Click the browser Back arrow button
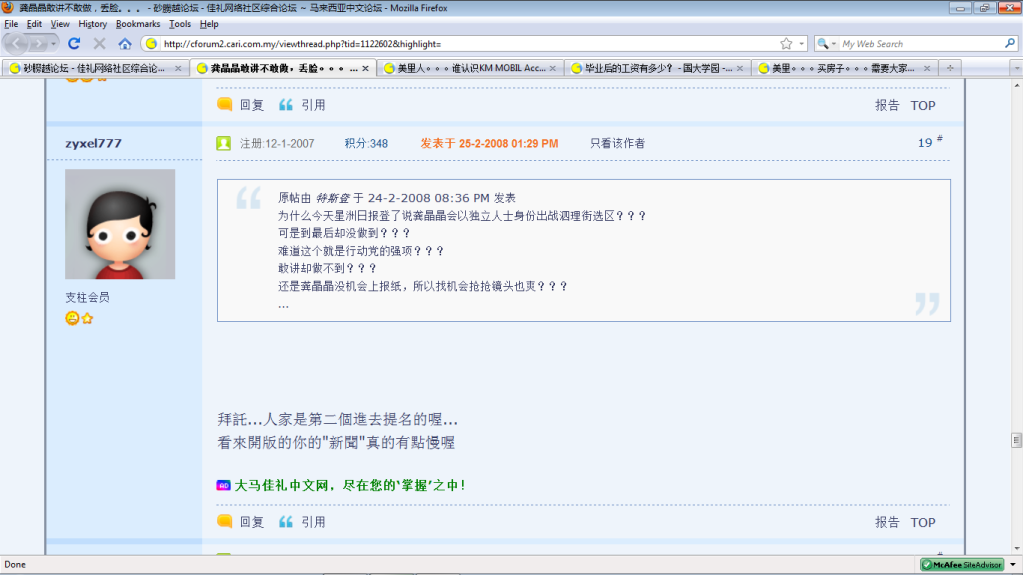The width and height of the screenshot is (1023, 575). 18,44
